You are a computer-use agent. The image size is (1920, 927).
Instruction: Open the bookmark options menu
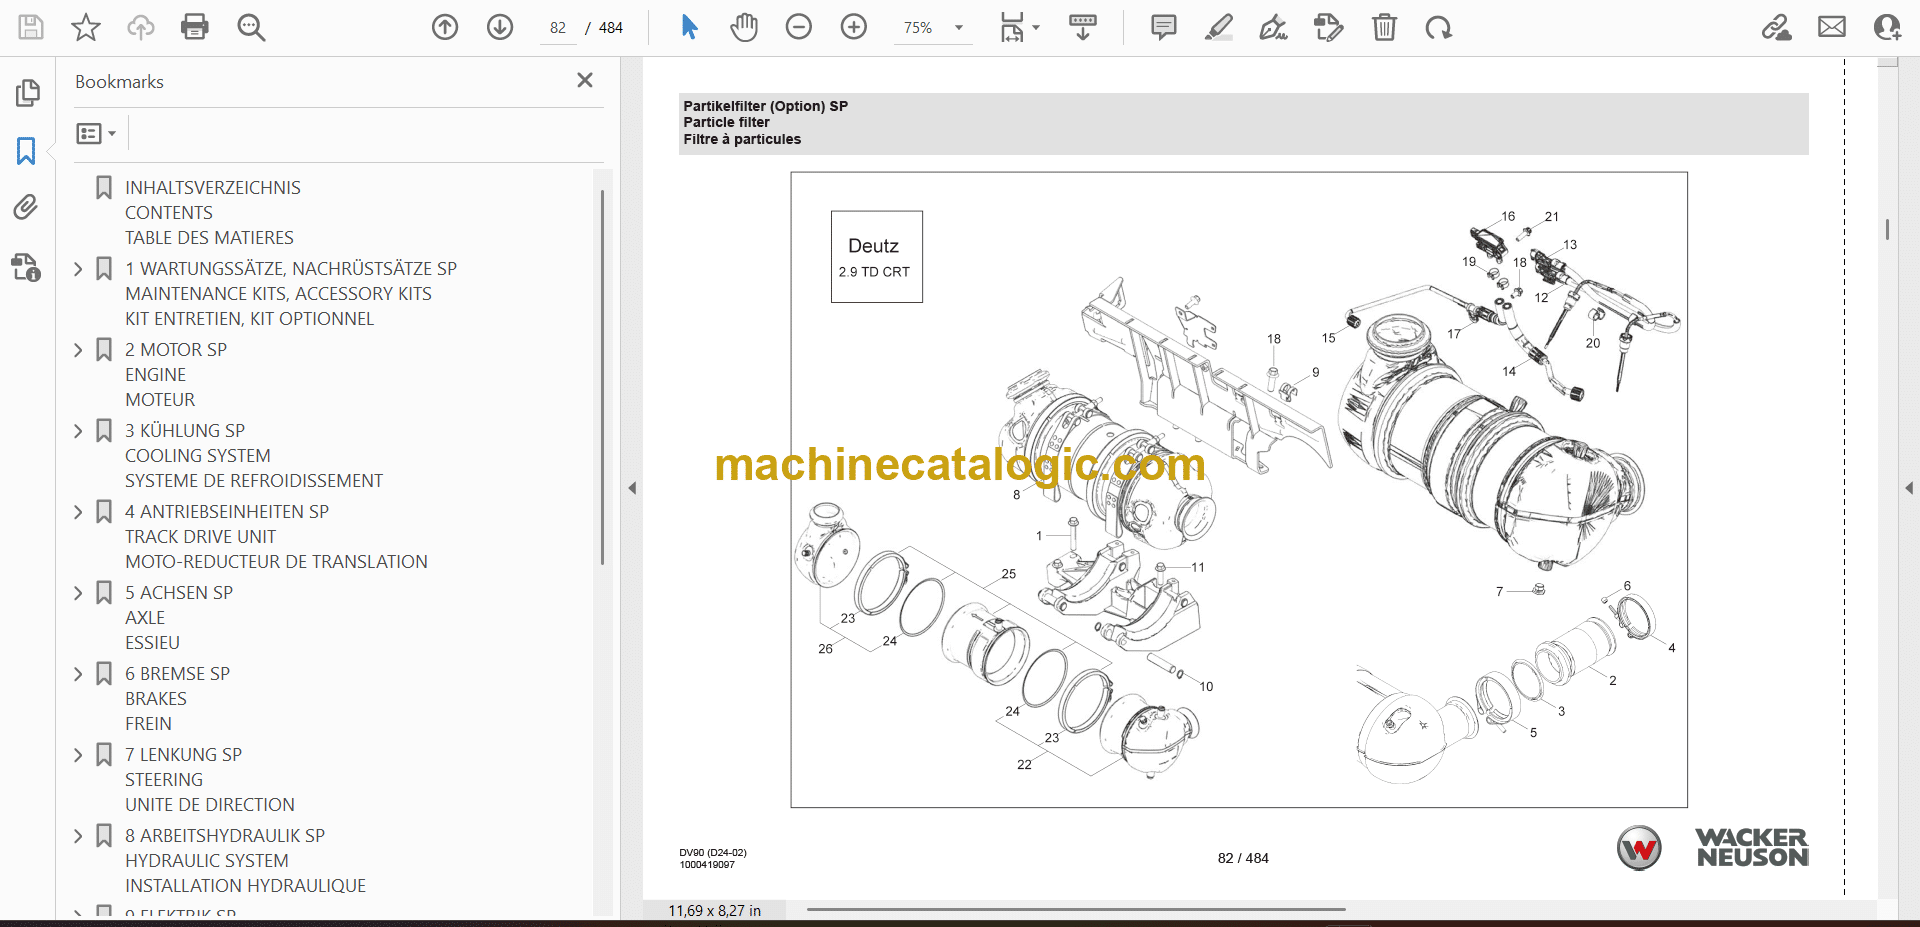click(96, 133)
